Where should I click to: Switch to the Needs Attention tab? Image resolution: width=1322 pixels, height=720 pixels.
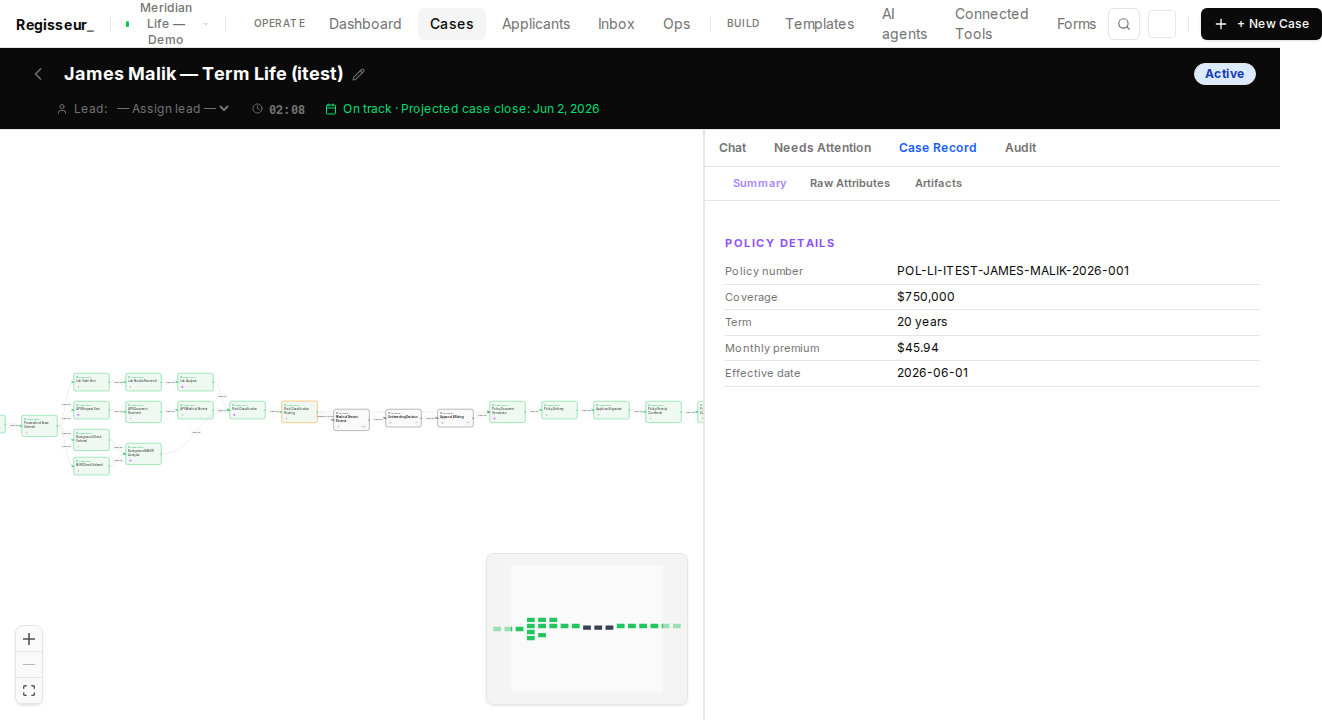point(822,148)
